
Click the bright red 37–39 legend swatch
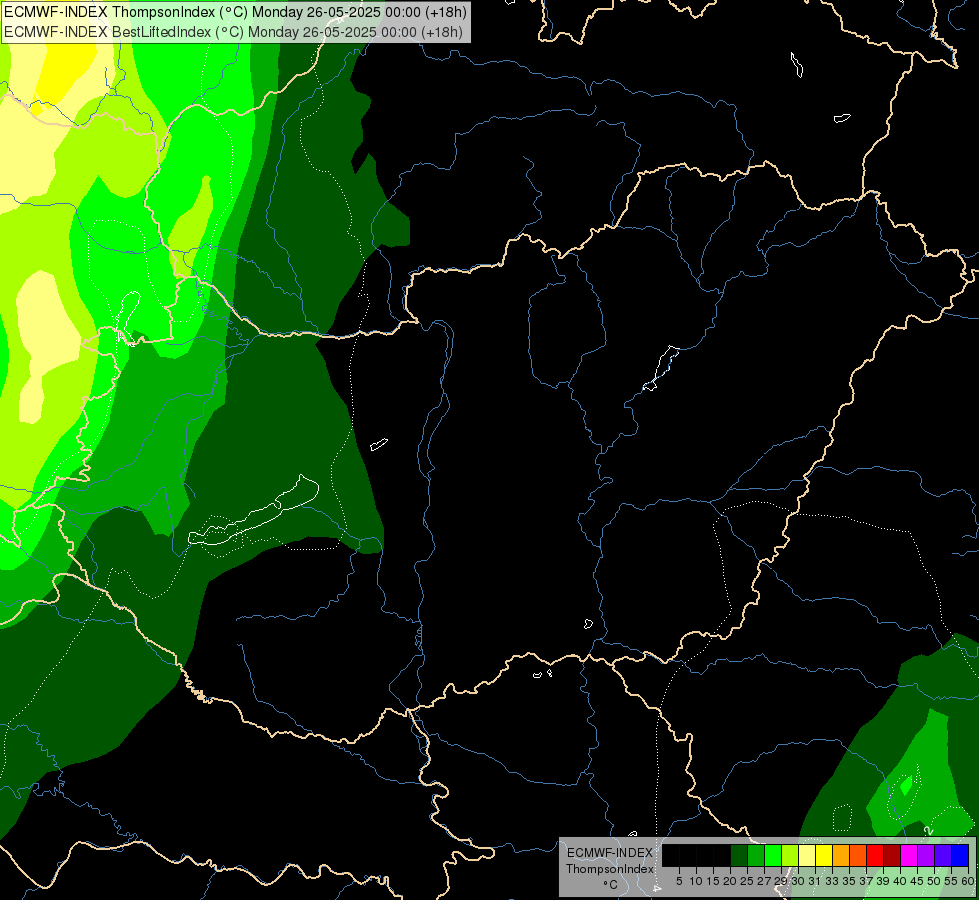point(875,855)
